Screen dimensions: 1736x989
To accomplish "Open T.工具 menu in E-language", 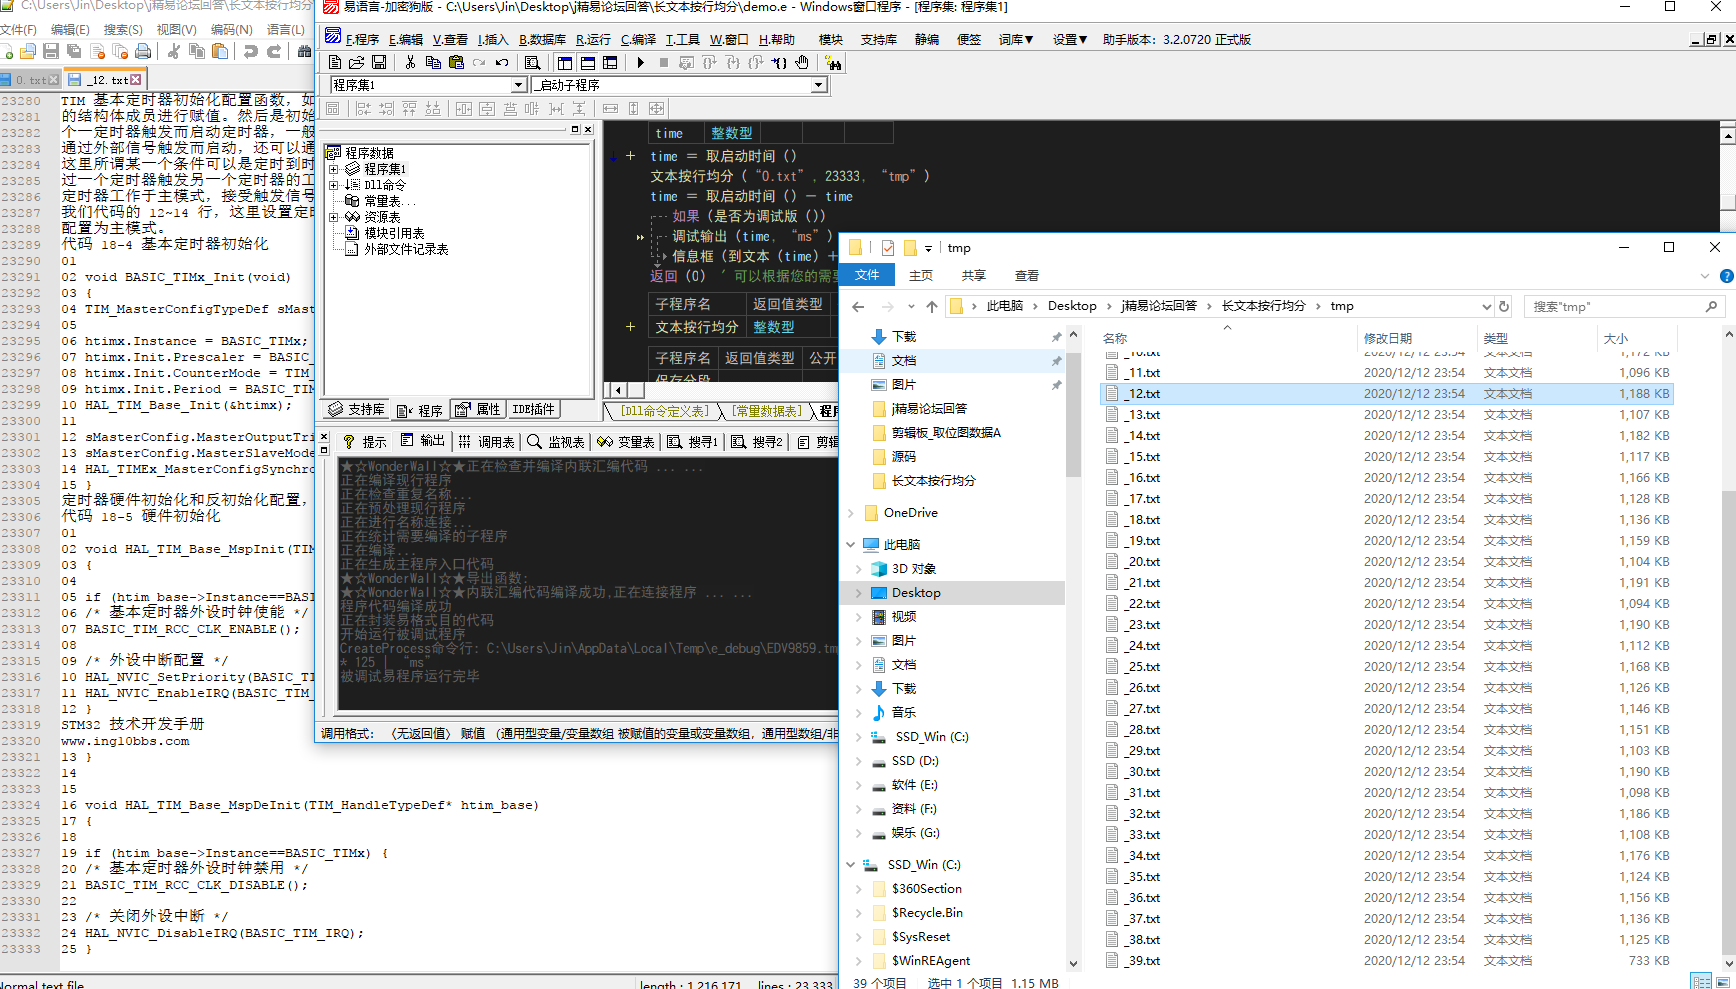I will coord(683,39).
